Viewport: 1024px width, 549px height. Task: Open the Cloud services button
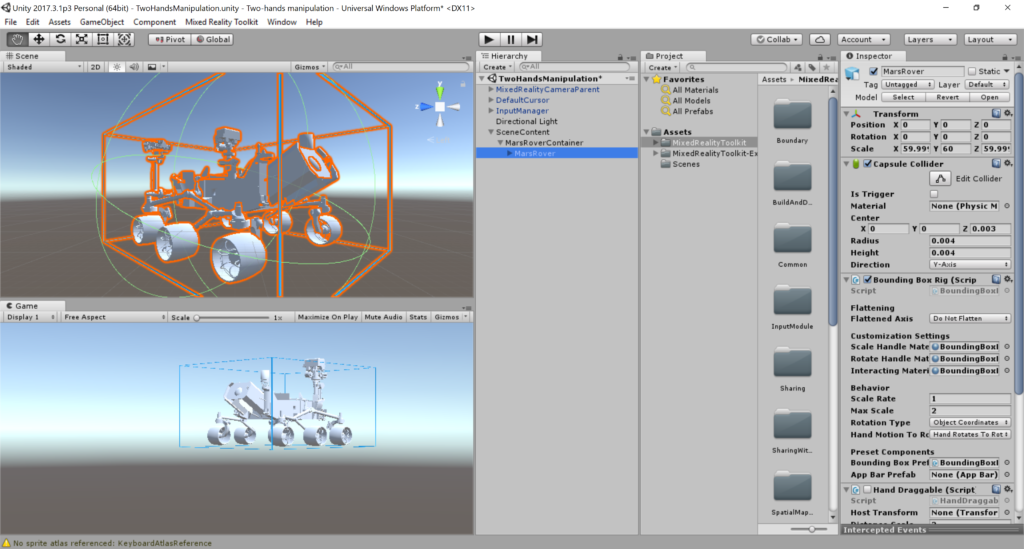[820, 39]
